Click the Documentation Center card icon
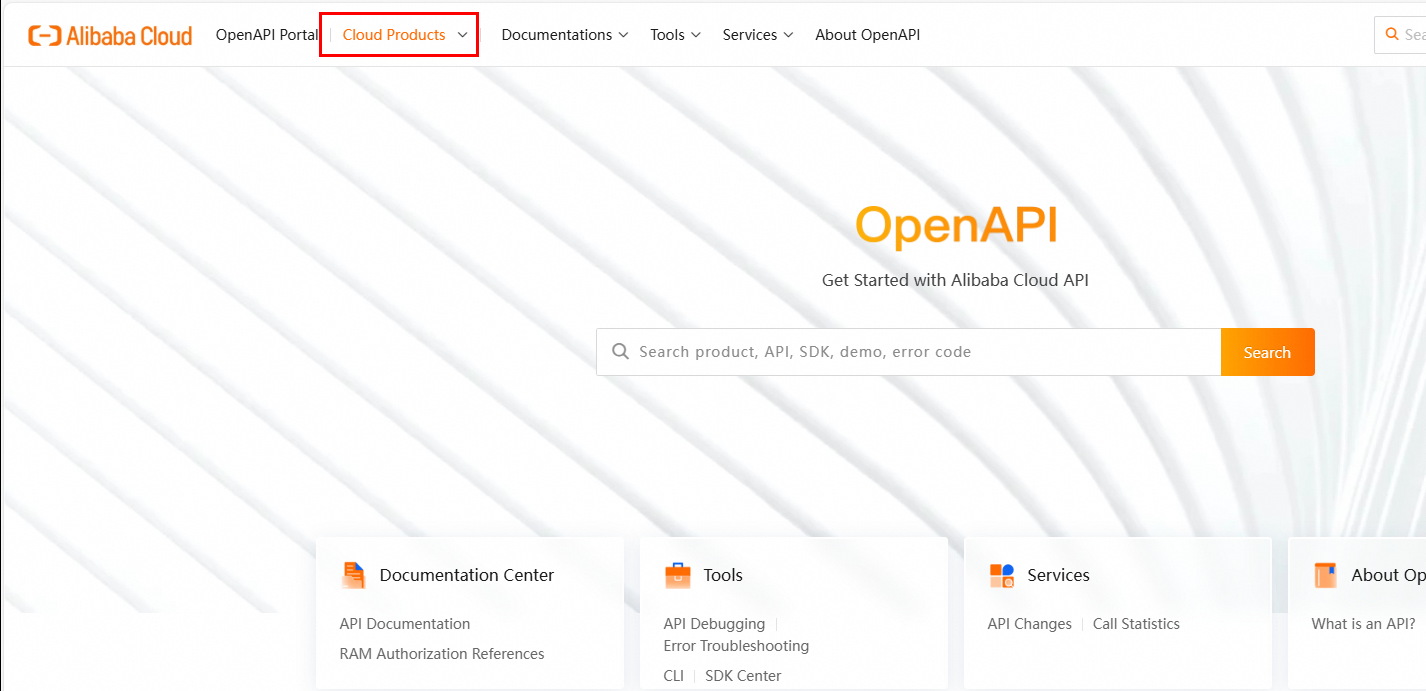Viewport: 1426px width, 691px height. pos(353,575)
